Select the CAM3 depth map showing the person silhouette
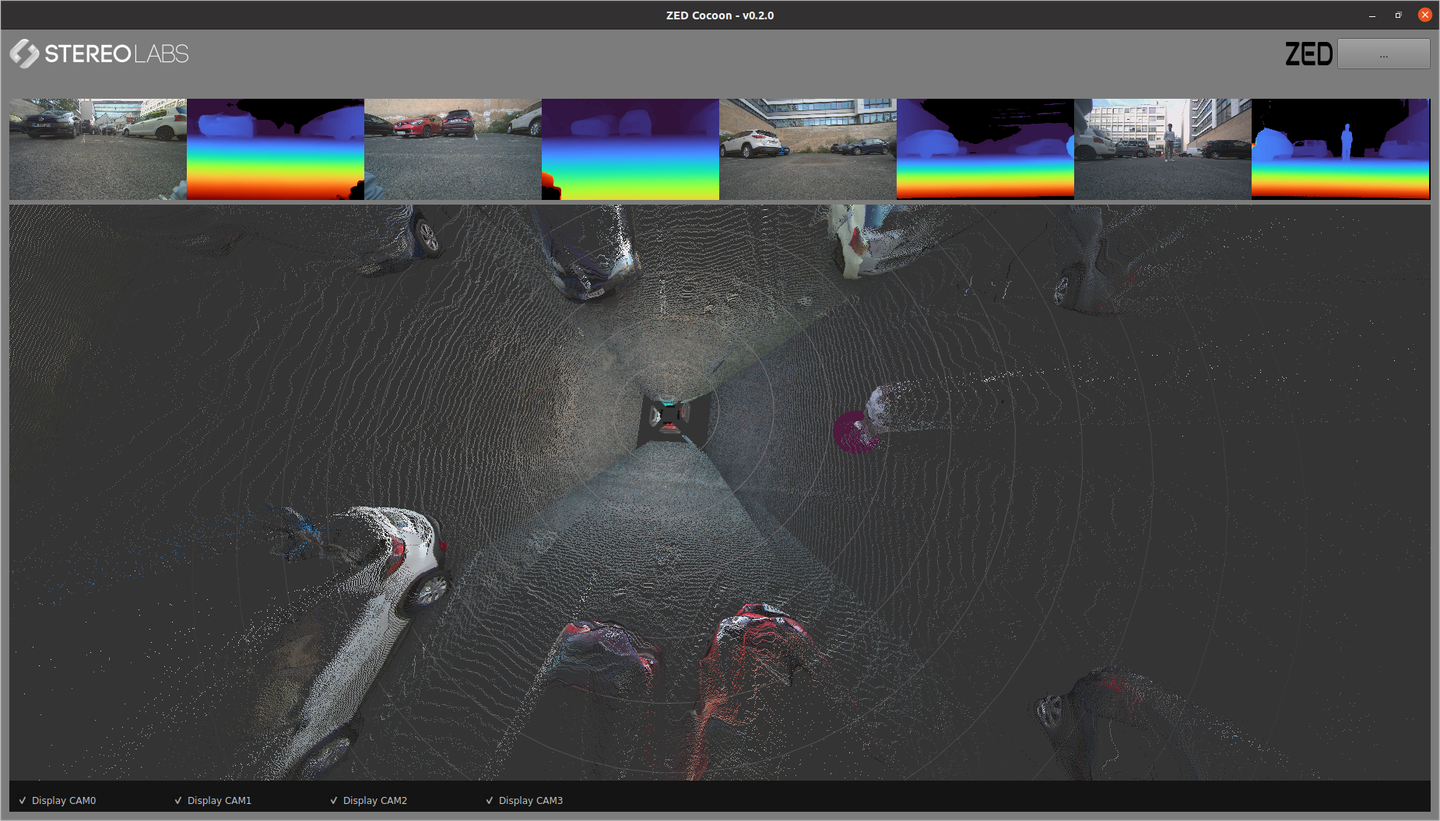1440x821 pixels. point(1340,148)
